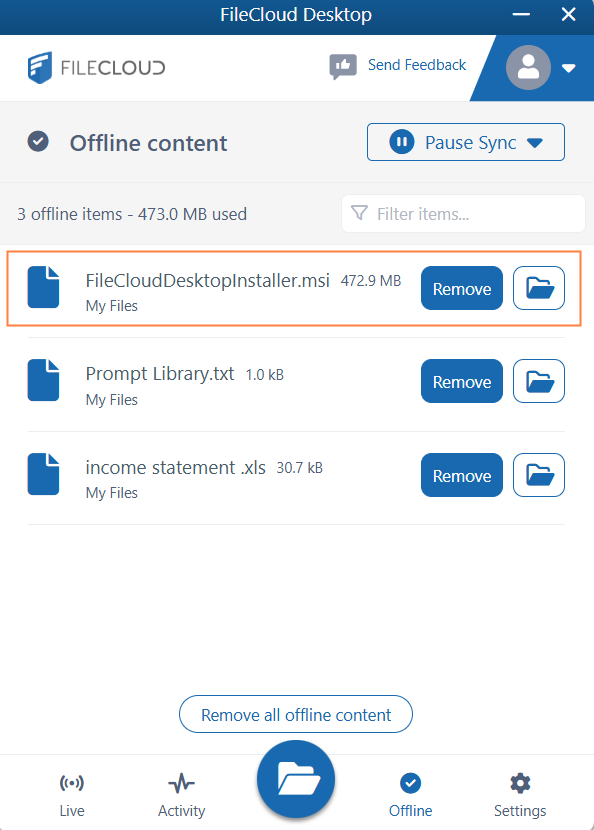The image size is (594, 830).
Task: Click Remove all offline content
Action: 296,714
